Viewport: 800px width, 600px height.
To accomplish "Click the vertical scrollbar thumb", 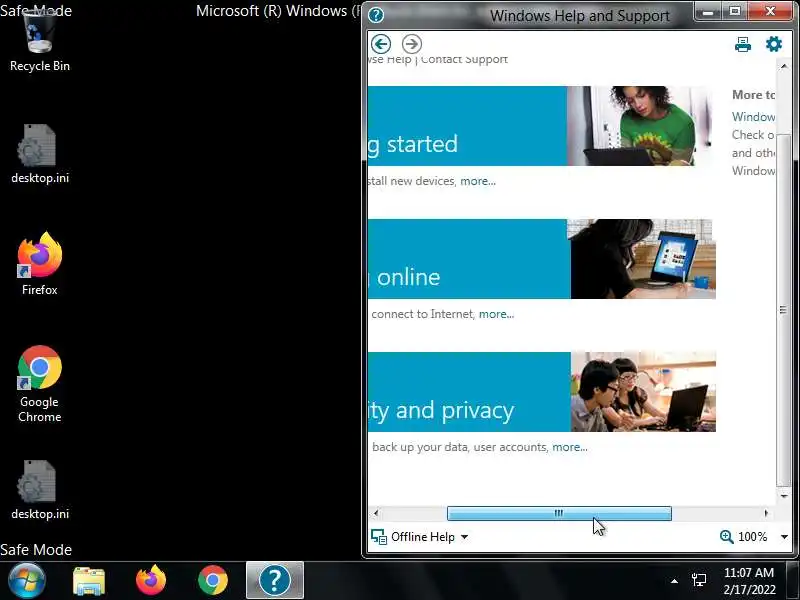I will point(783,311).
